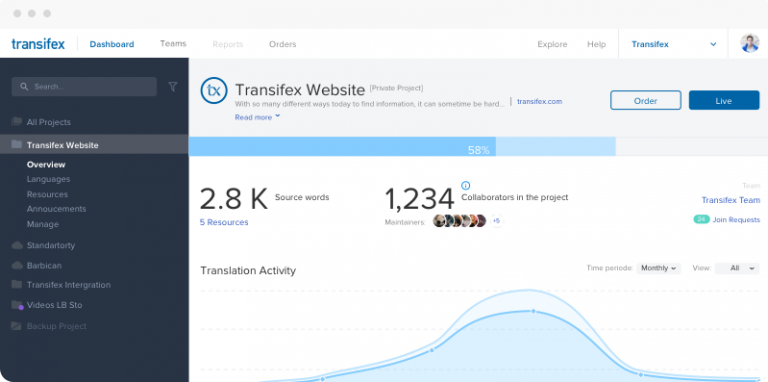Click the Transifex tx project logo
The height and width of the screenshot is (382, 768).
click(x=214, y=91)
